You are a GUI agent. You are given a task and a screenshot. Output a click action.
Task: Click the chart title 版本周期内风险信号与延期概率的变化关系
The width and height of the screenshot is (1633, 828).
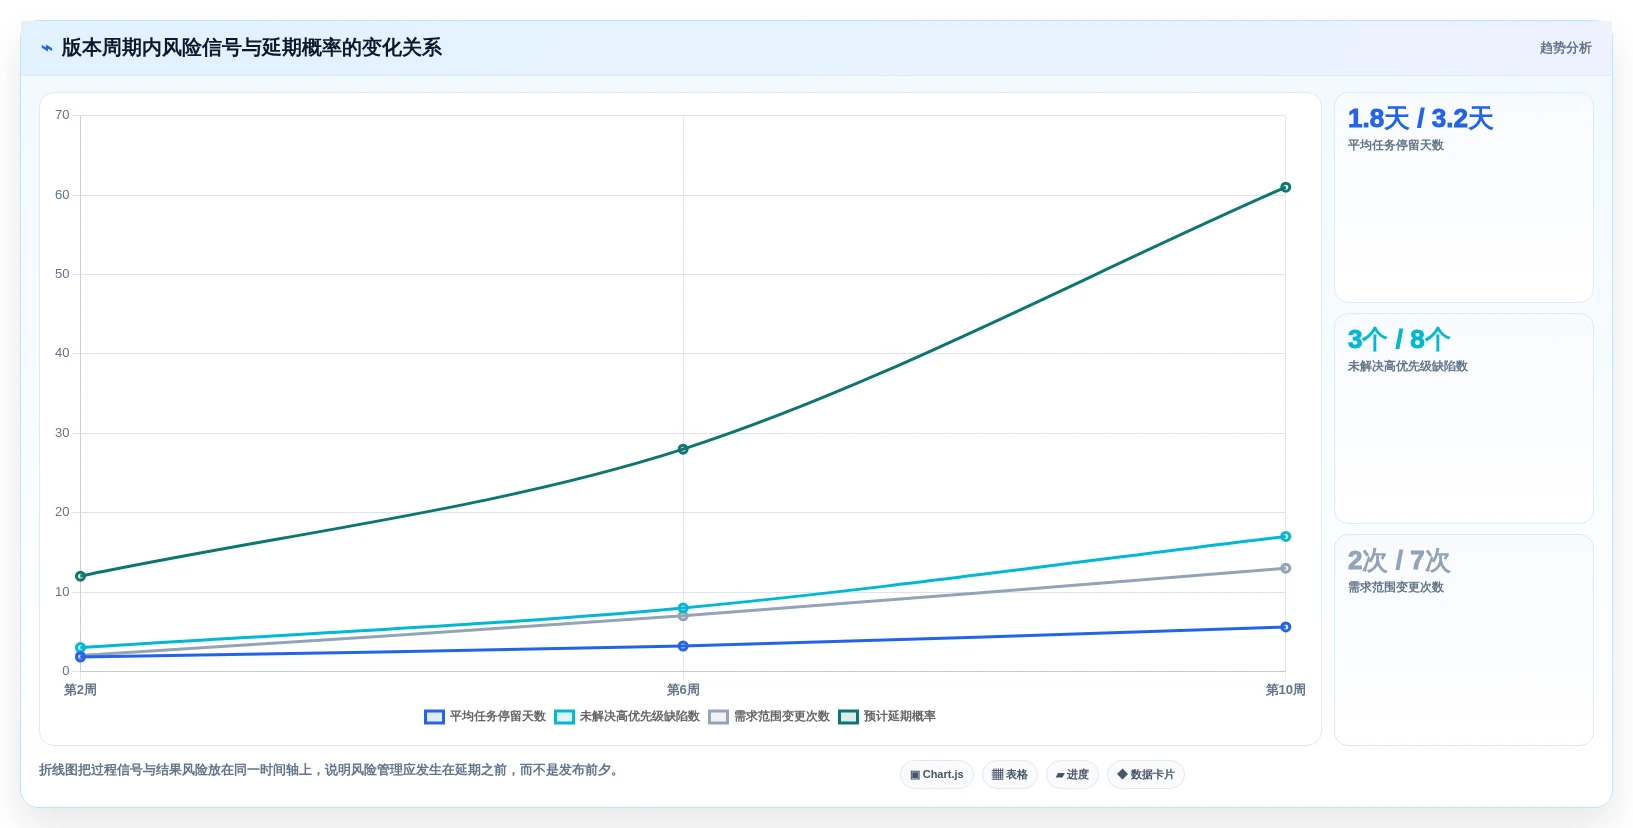point(252,48)
